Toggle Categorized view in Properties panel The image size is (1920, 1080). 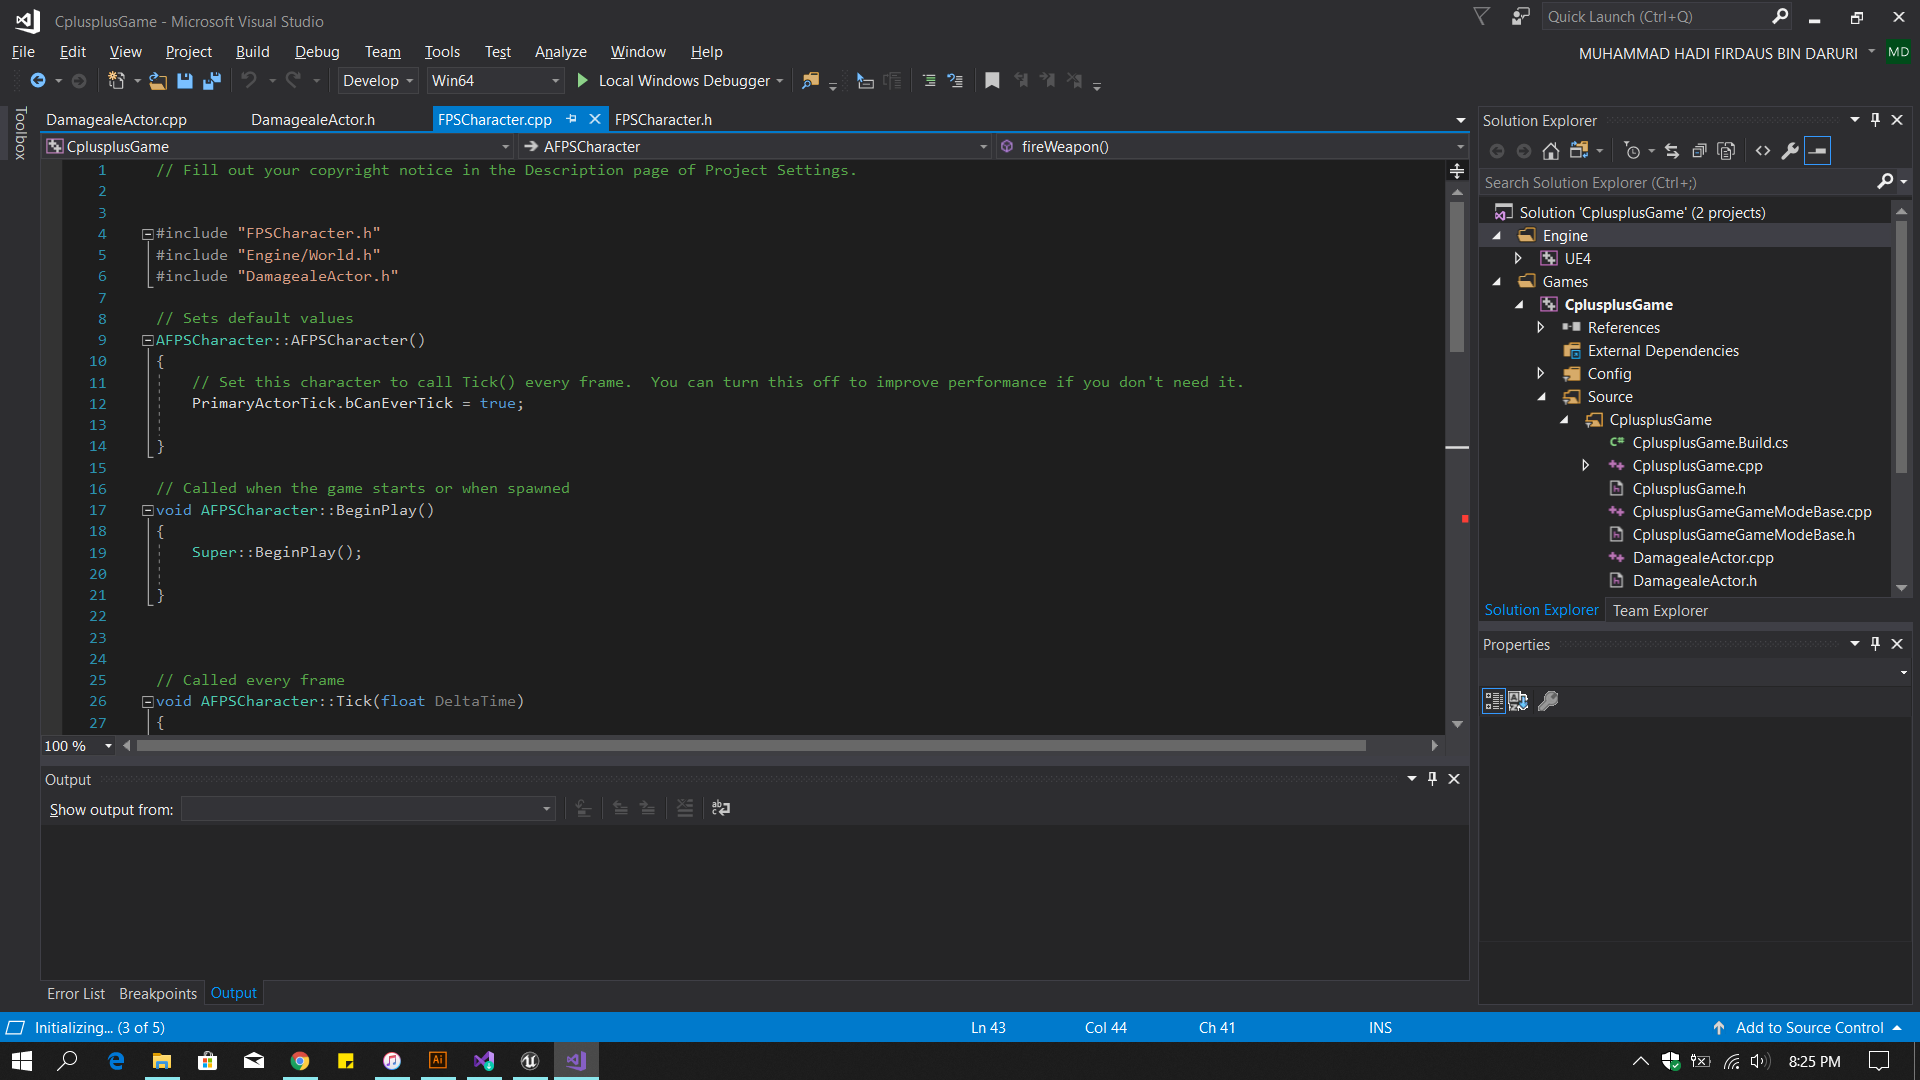pyautogui.click(x=1493, y=701)
